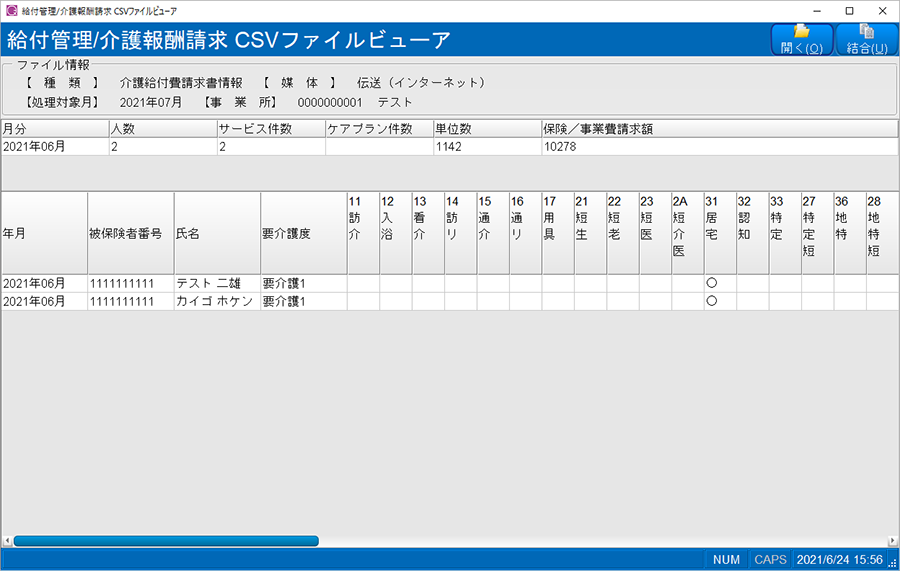Select the 1142 unit count cell
Image resolution: width=900 pixels, height=571 pixels.
coord(488,146)
